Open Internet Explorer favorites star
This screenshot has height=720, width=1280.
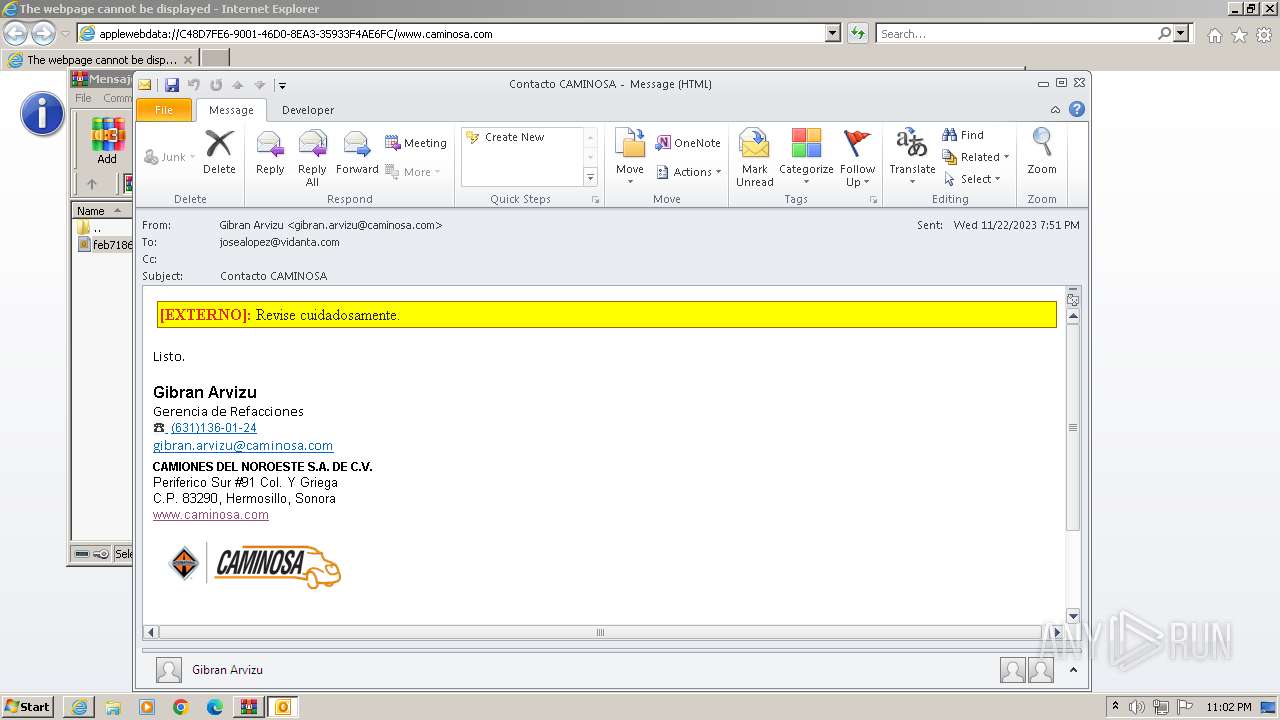1239,35
